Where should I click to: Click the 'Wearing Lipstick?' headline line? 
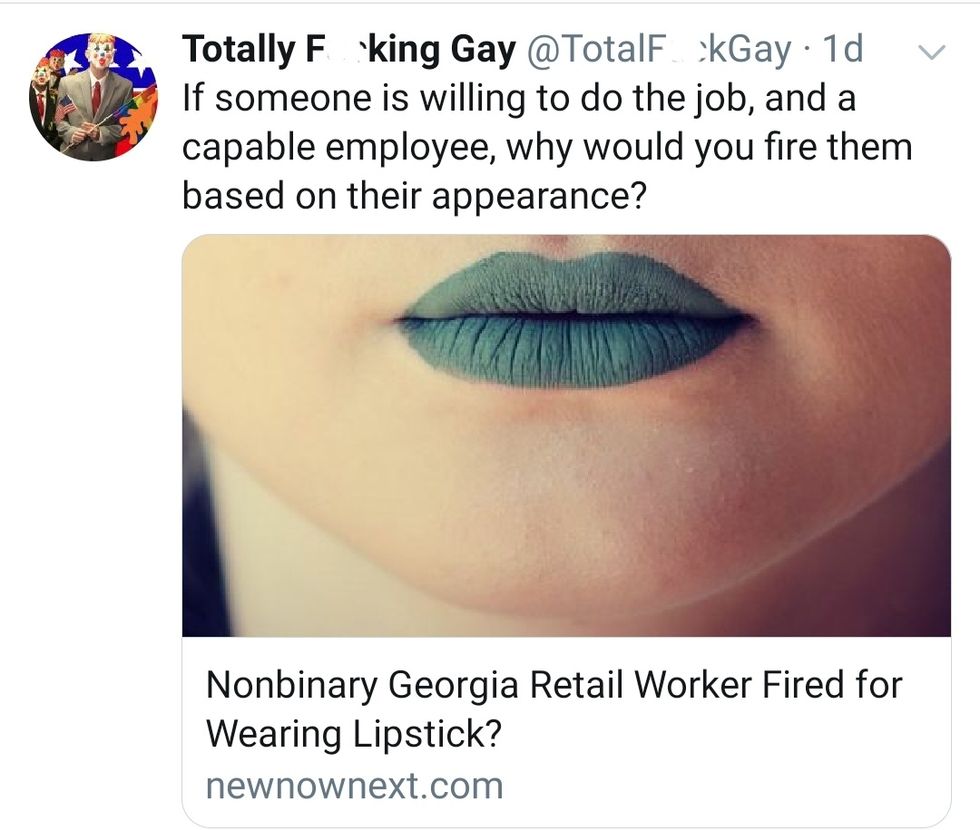pyautogui.click(x=352, y=734)
